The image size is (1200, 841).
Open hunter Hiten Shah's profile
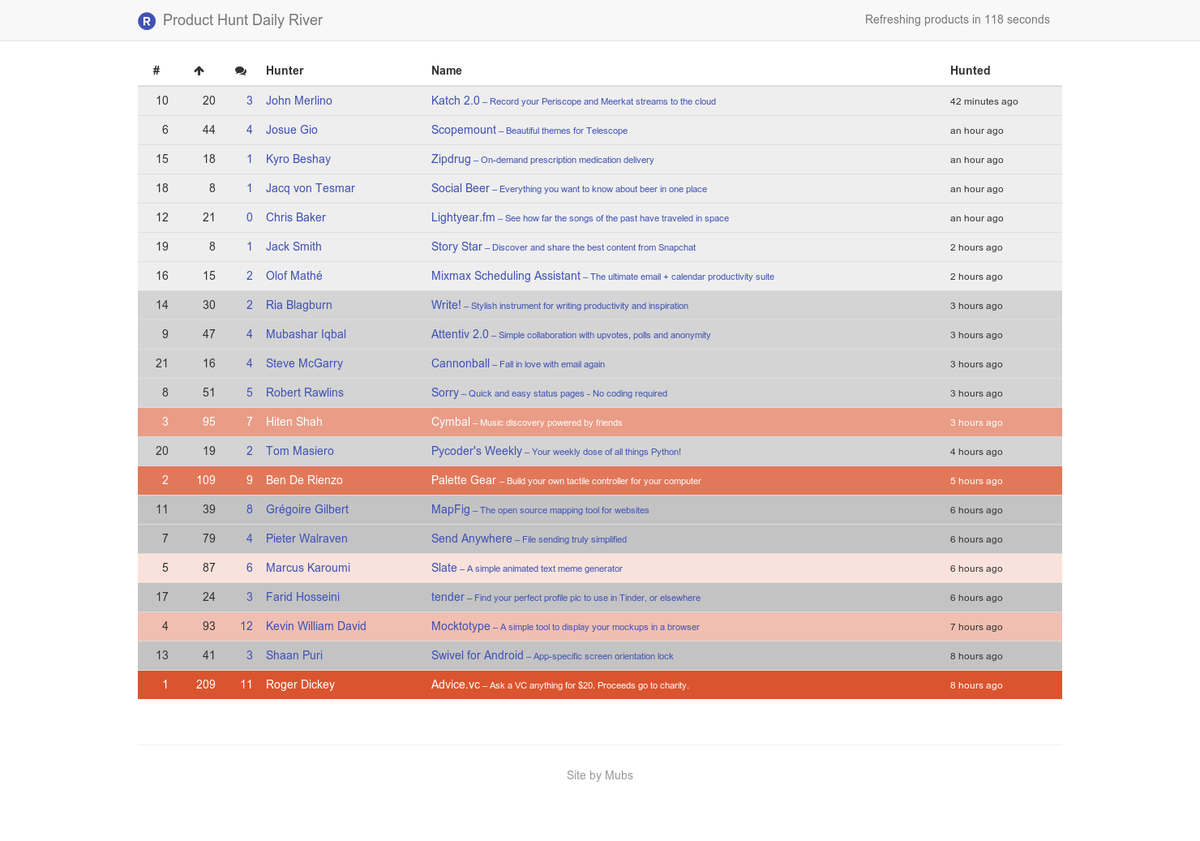(294, 421)
